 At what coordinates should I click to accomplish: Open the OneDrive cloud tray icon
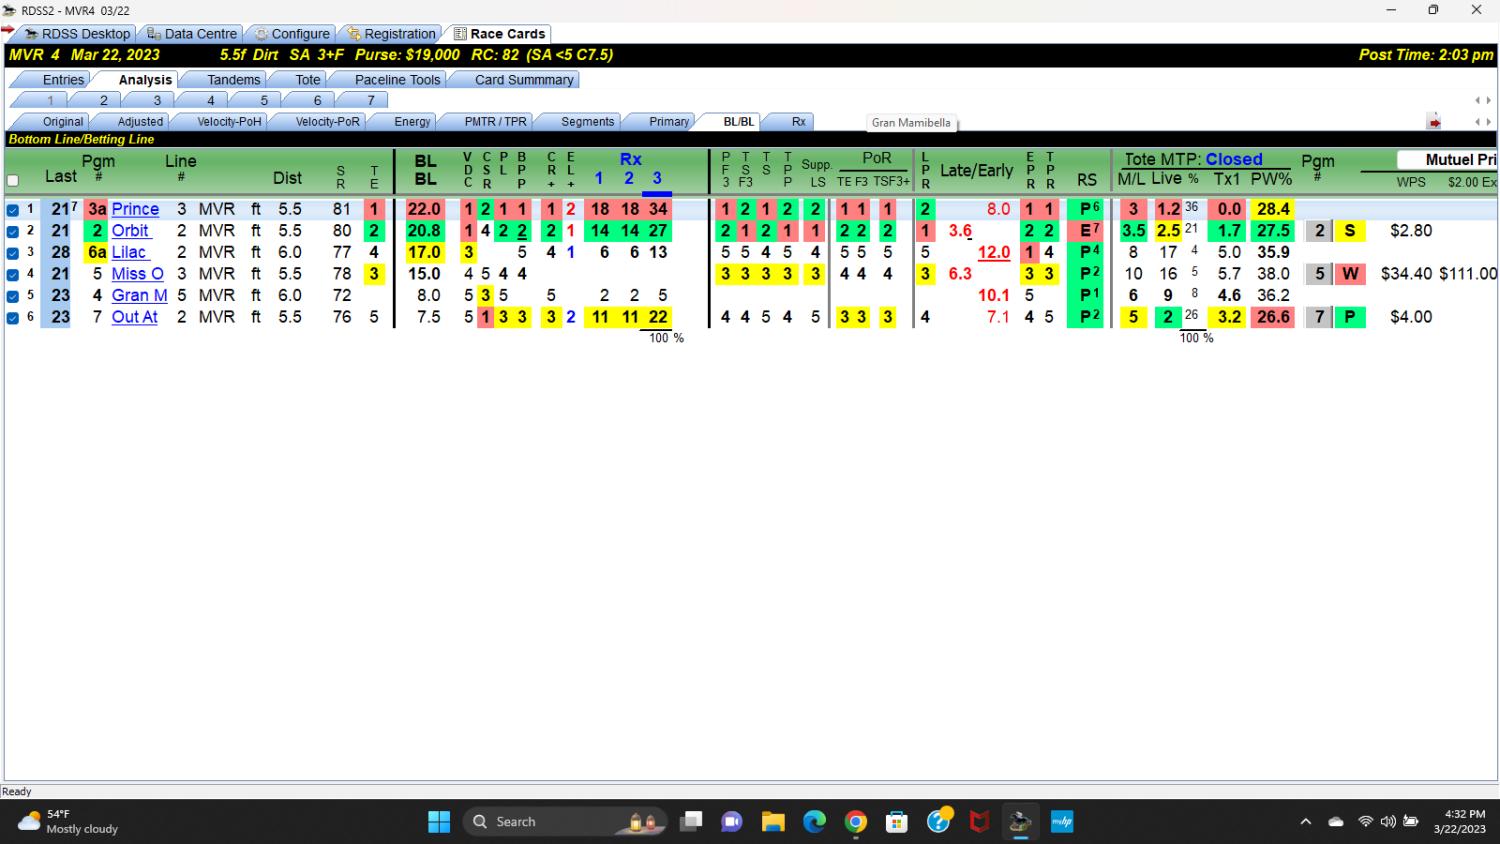(1336, 822)
